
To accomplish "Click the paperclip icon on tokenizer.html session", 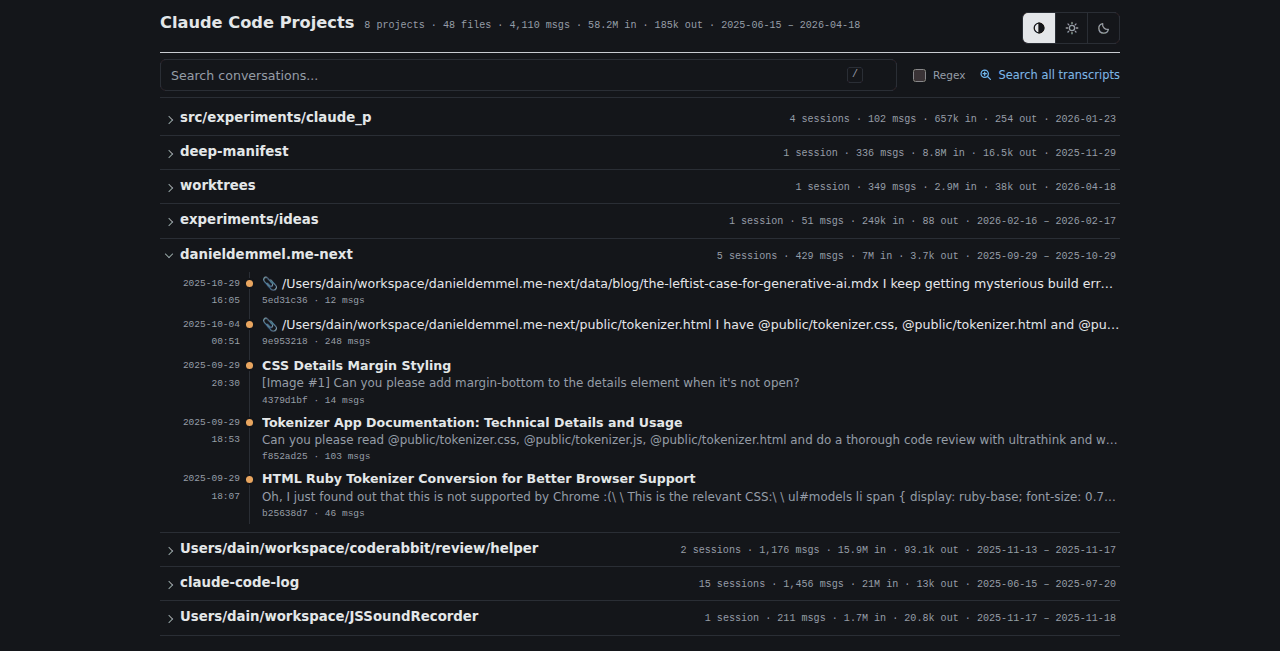I will click(x=270, y=325).
